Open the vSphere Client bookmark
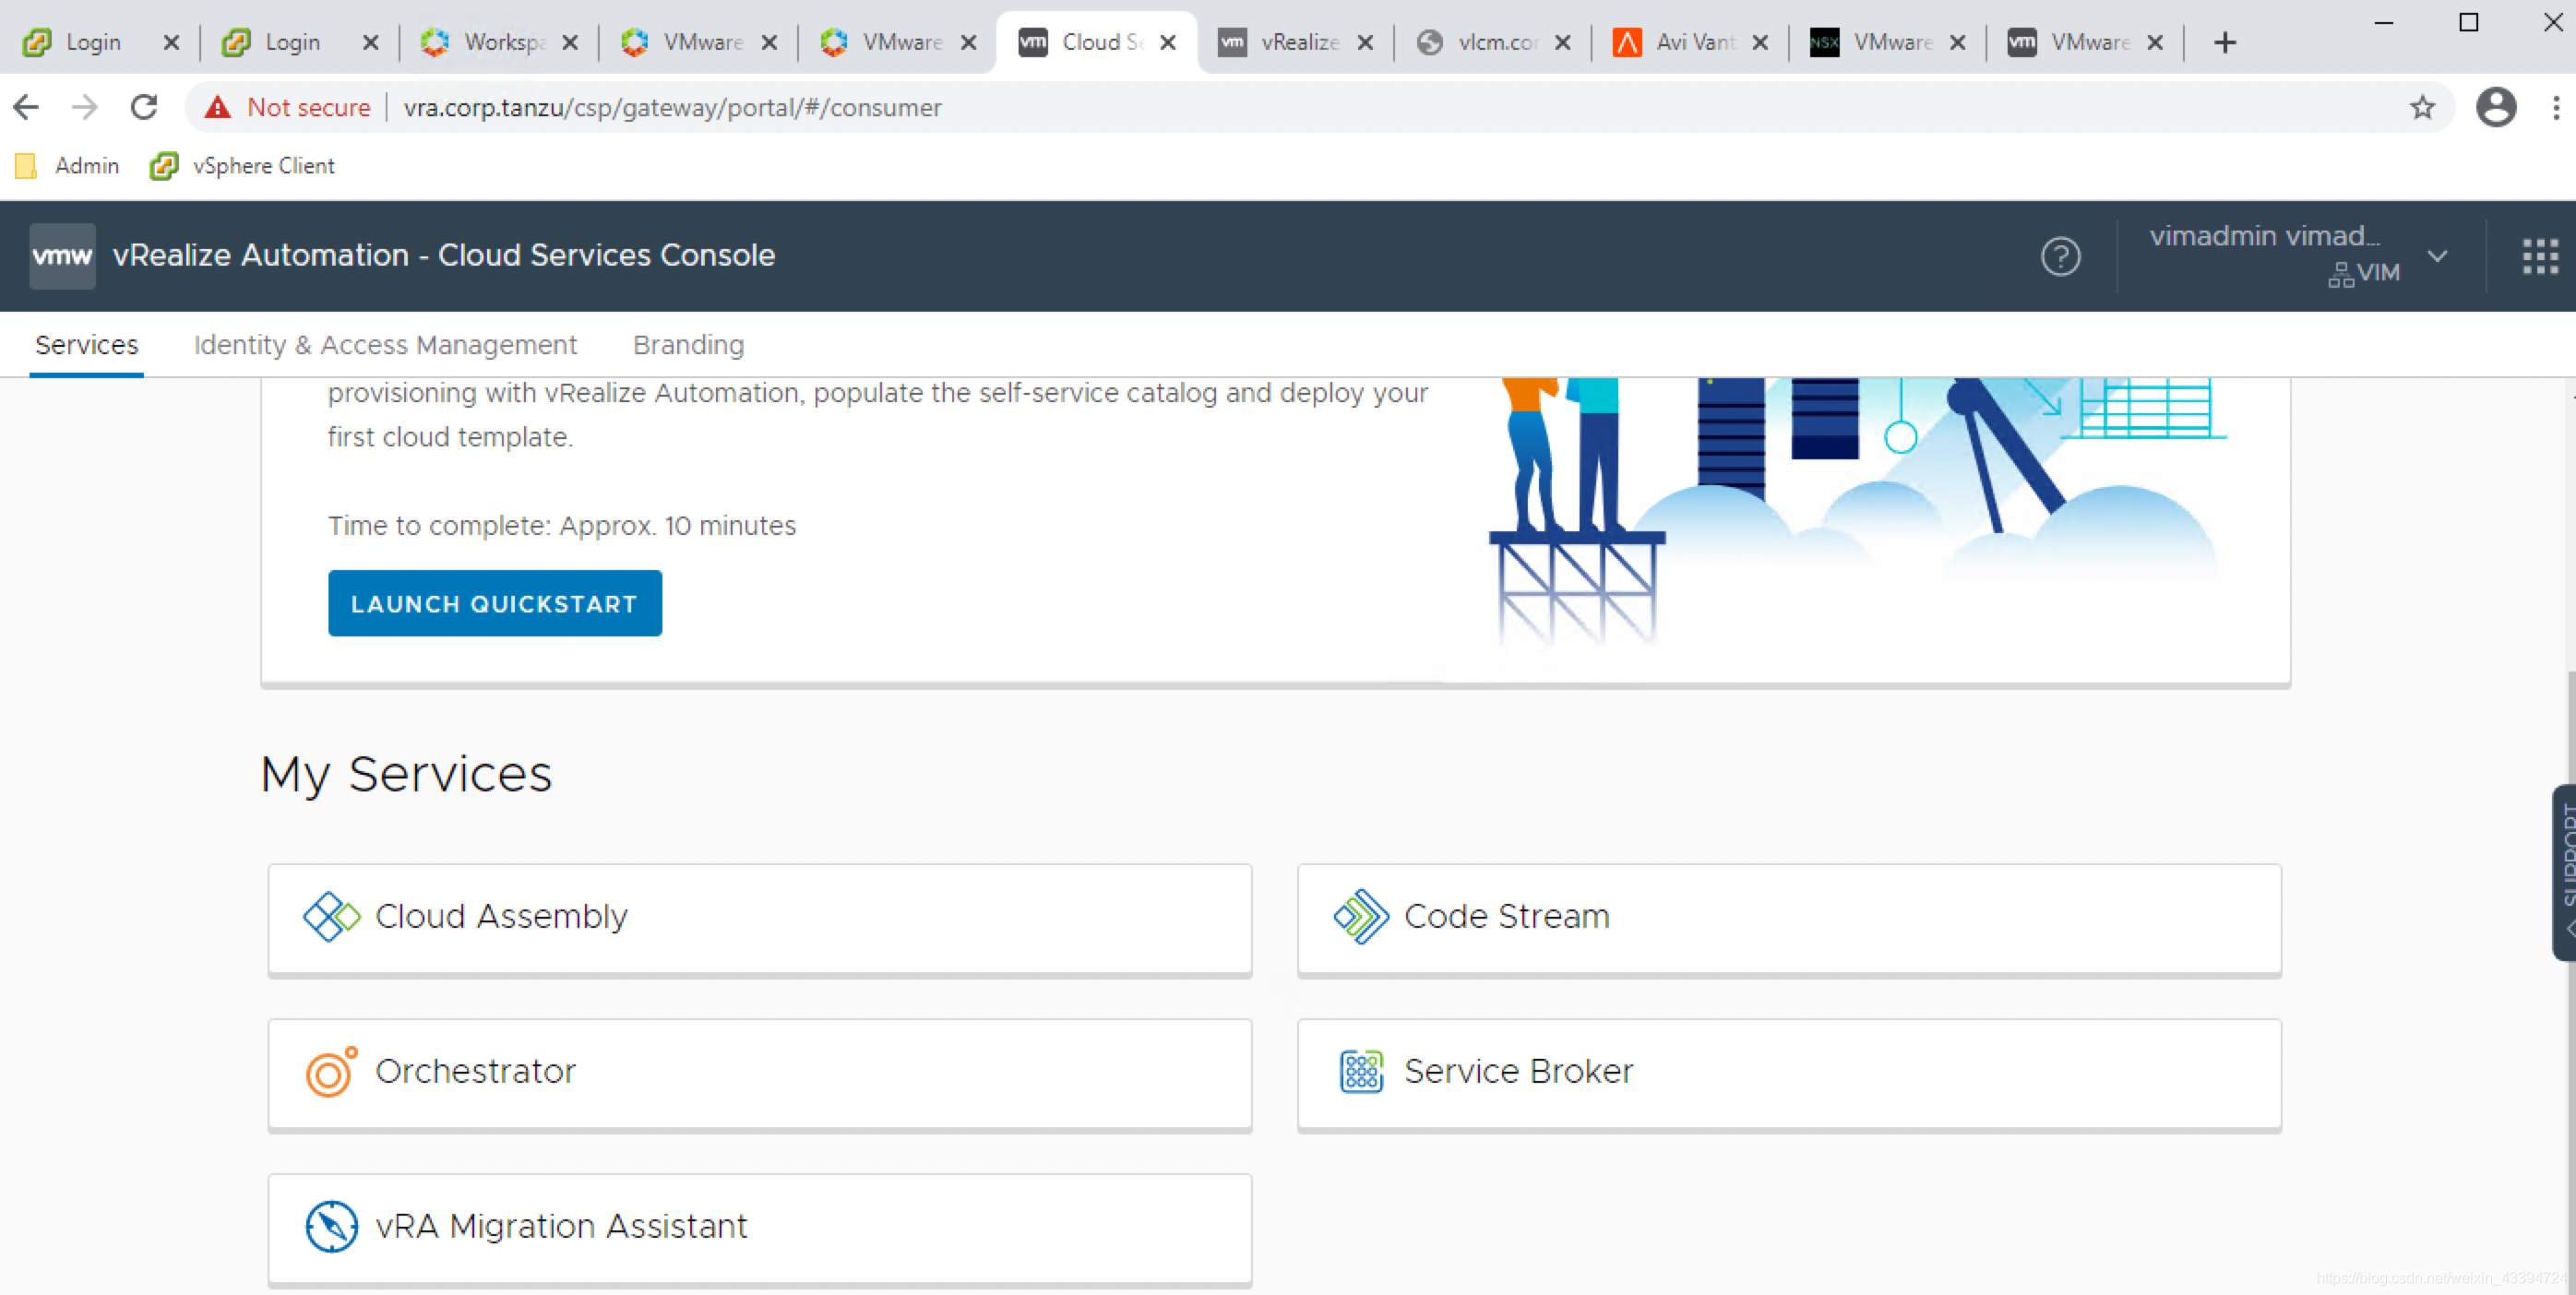 tap(243, 166)
